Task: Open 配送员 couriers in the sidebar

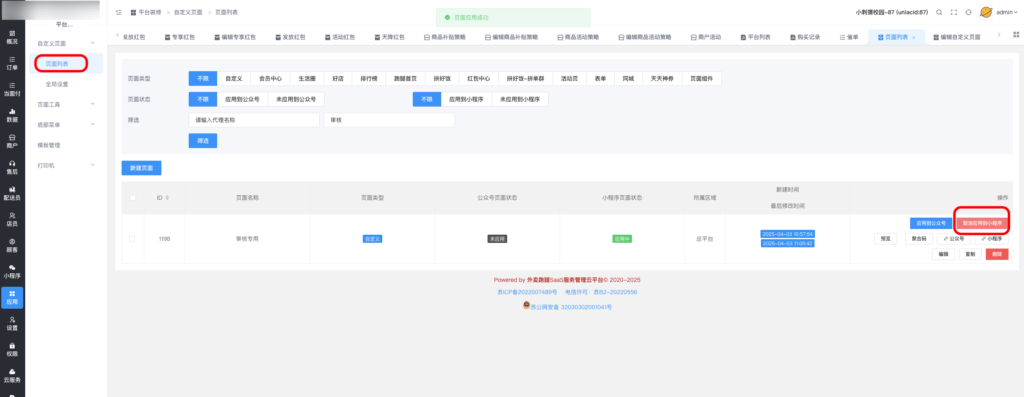Action: pyautogui.click(x=12, y=193)
